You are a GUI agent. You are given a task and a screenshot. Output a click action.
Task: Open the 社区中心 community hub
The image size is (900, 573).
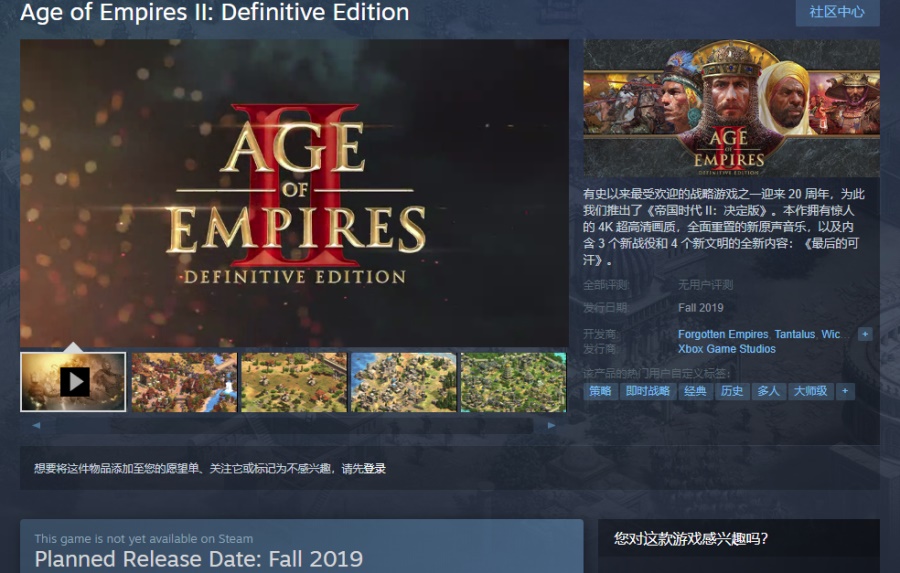(837, 12)
